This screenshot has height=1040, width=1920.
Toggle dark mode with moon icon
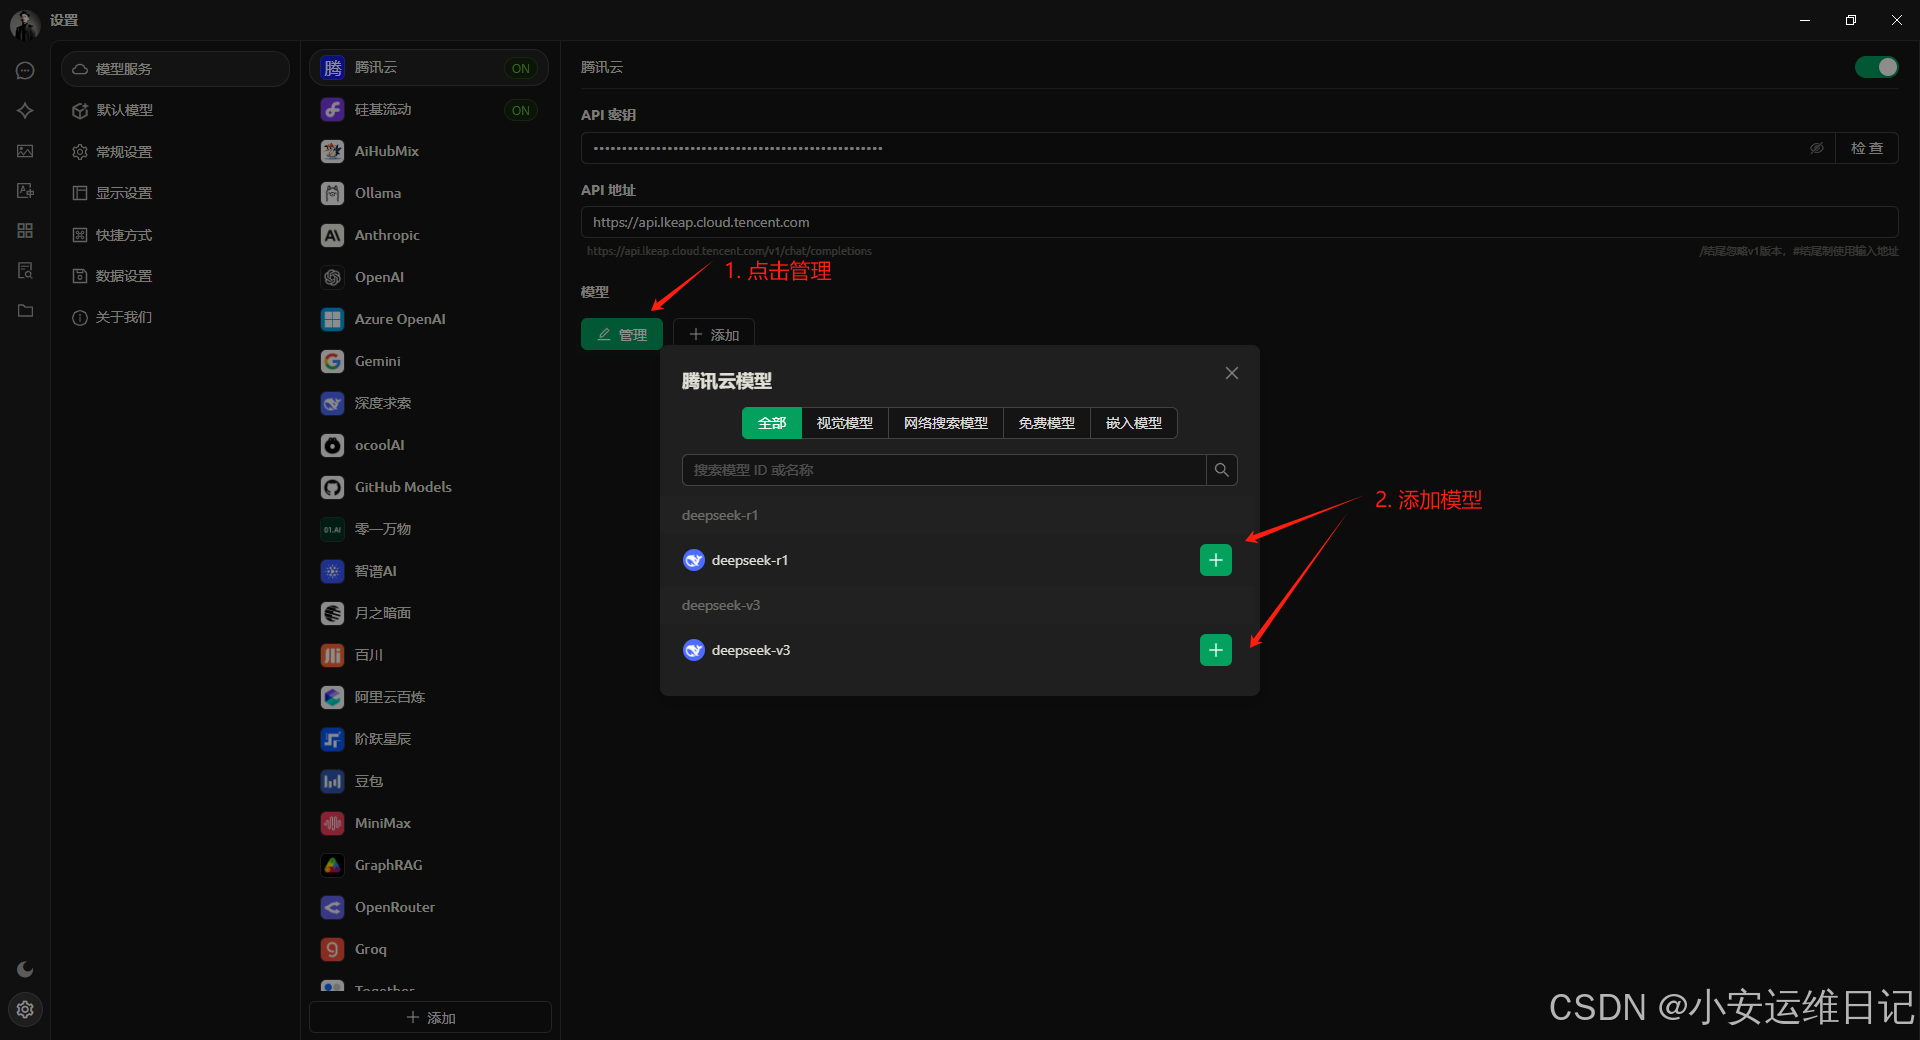pyautogui.click(x=25, y=969)
